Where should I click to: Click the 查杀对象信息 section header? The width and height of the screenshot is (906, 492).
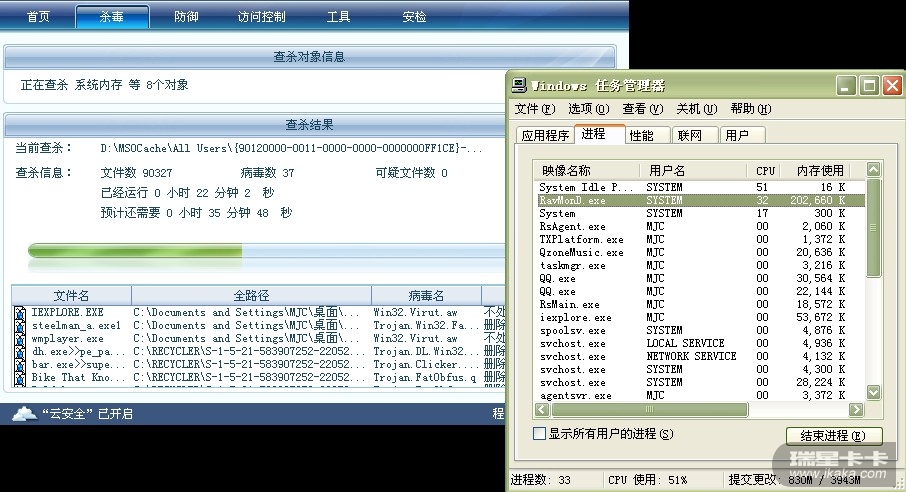309,57
